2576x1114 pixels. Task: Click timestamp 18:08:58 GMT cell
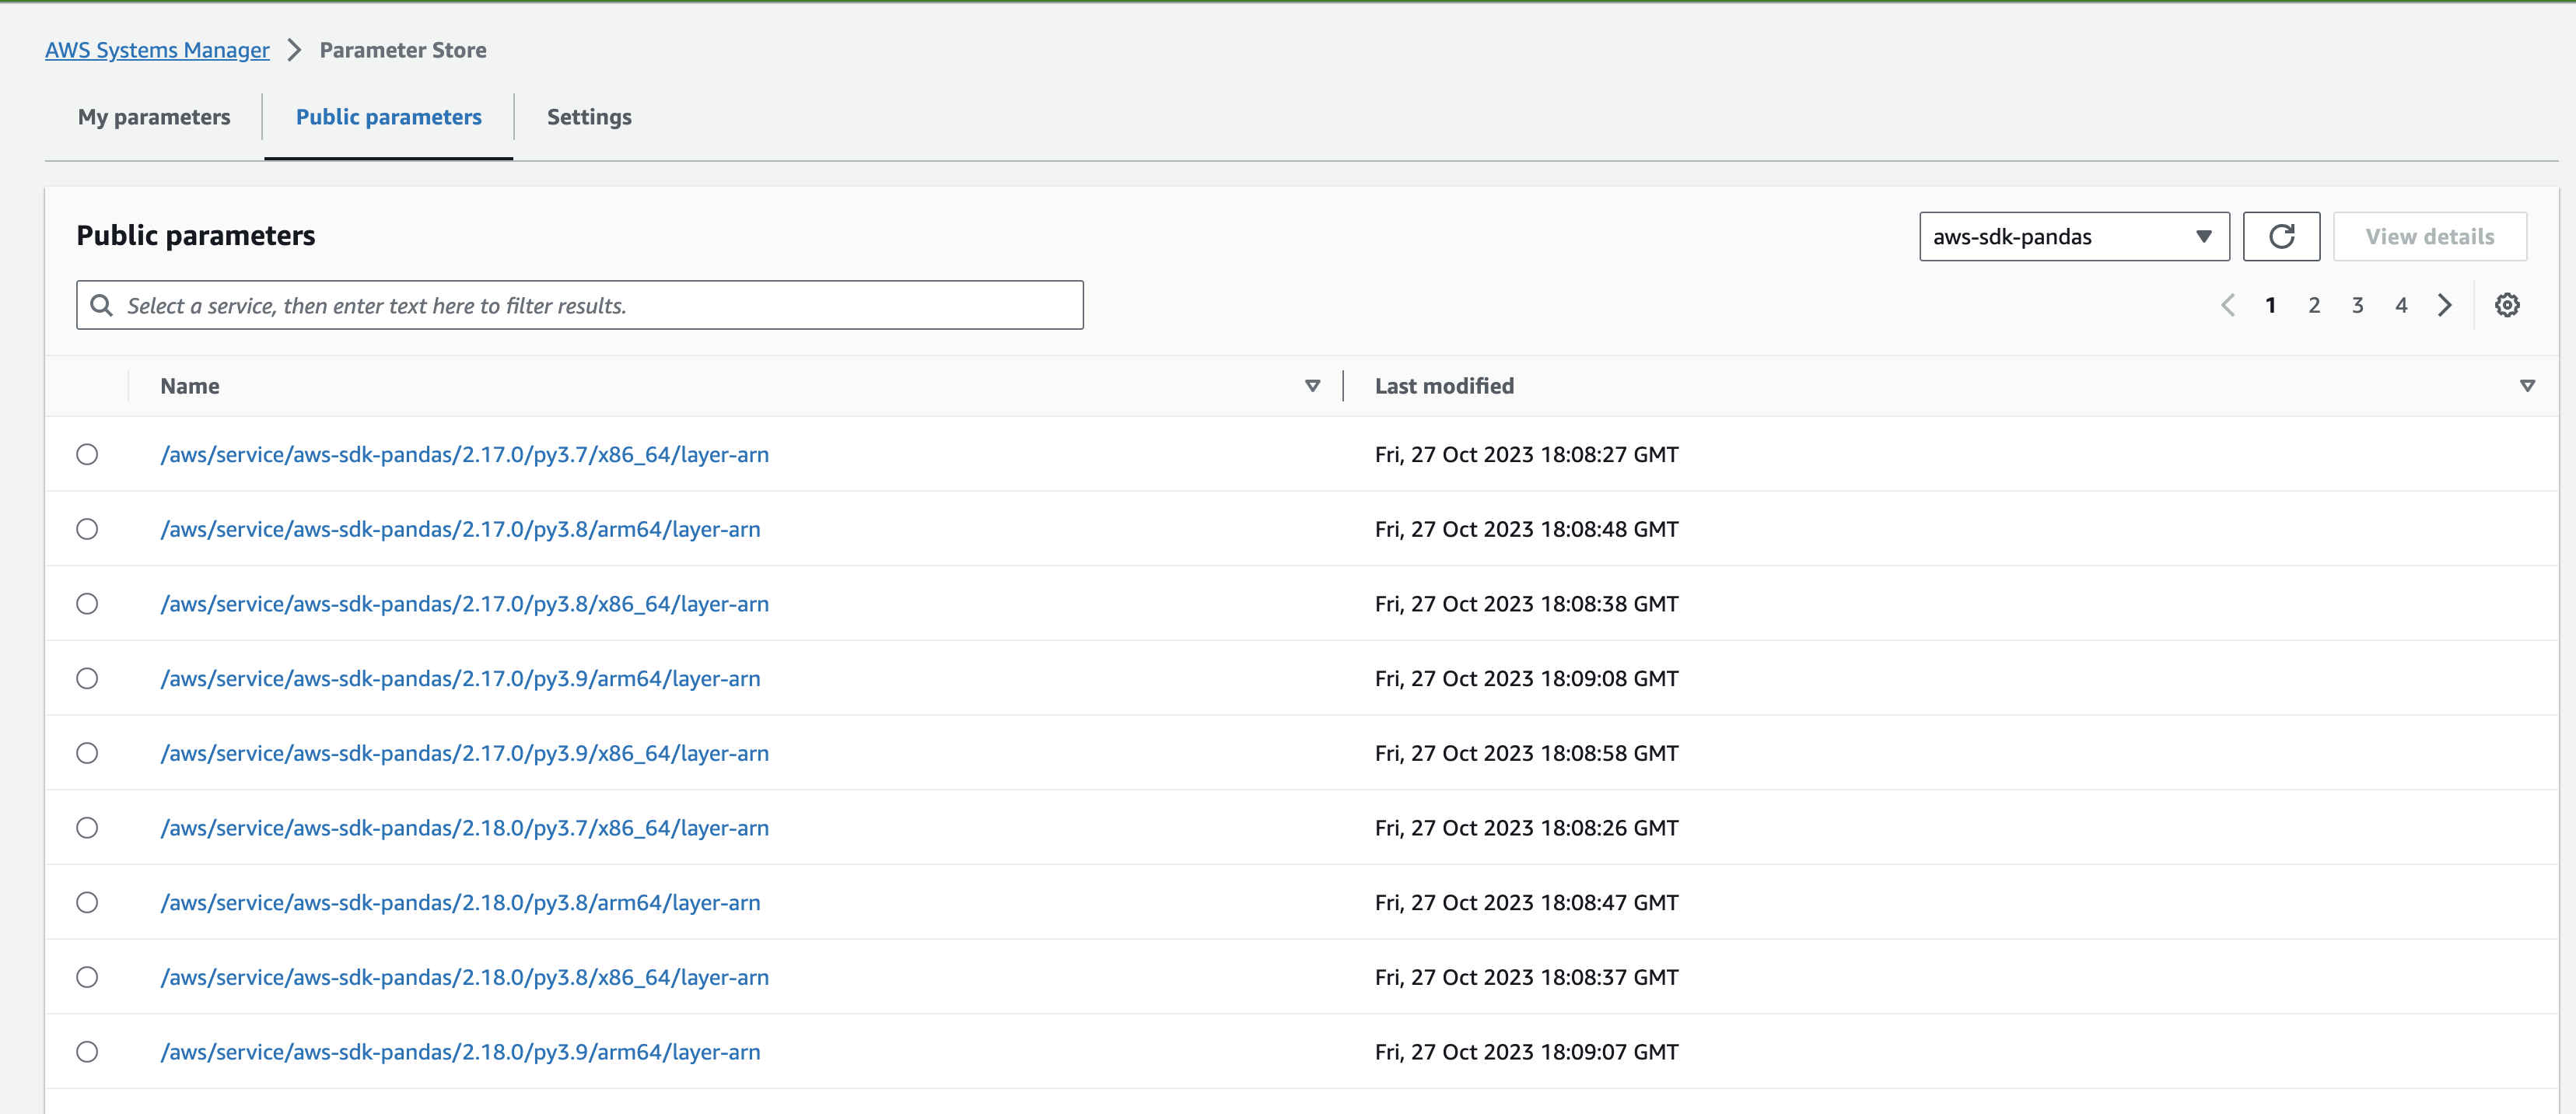[x=1526, y=753]
